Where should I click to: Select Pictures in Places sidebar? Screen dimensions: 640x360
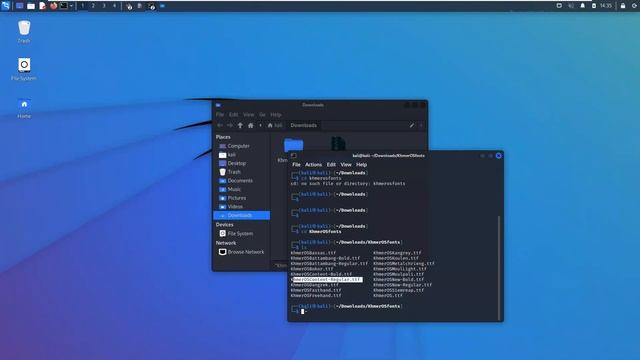click(242, 198)
